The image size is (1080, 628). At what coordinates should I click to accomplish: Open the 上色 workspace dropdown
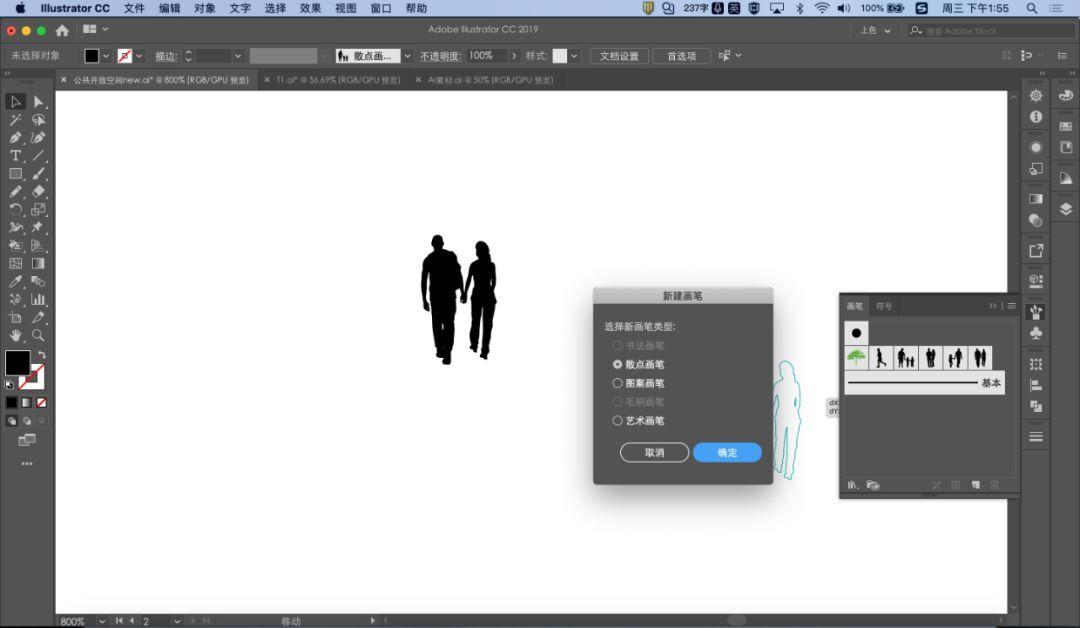(x=875, y=30)
